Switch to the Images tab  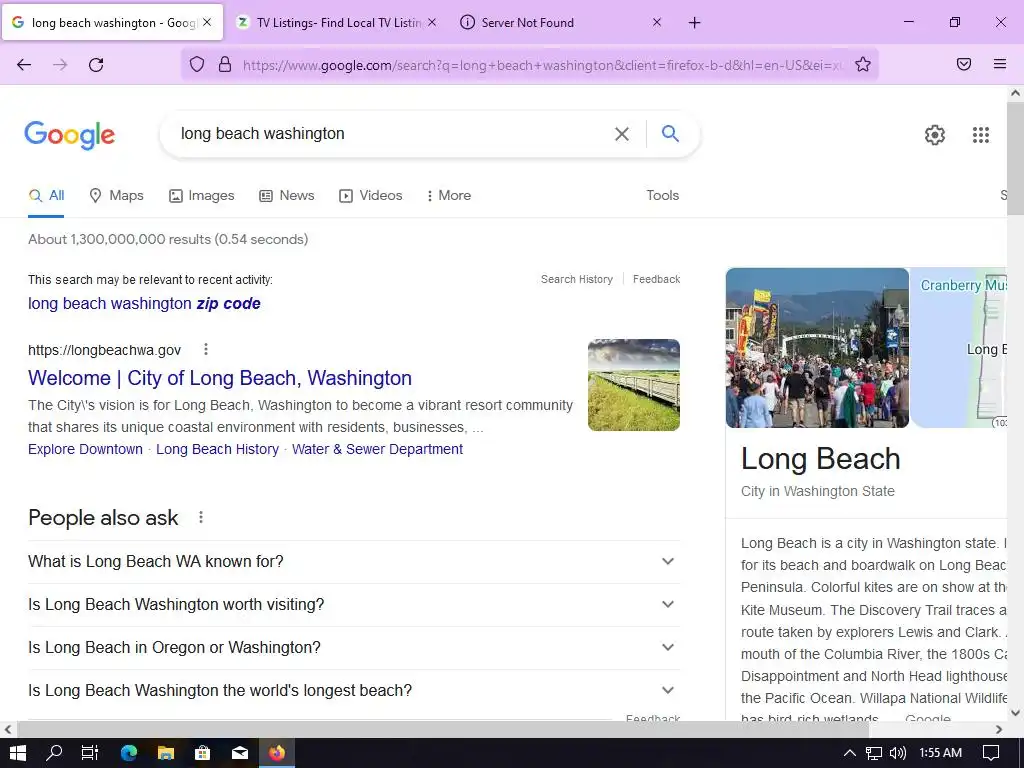tap(202, 195)
